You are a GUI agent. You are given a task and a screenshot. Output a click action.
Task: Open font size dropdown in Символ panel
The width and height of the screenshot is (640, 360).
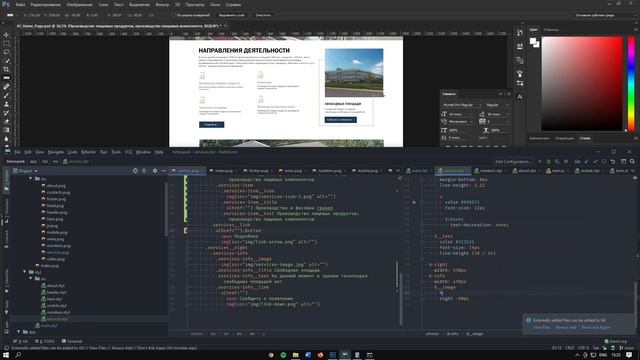(461, 114)
